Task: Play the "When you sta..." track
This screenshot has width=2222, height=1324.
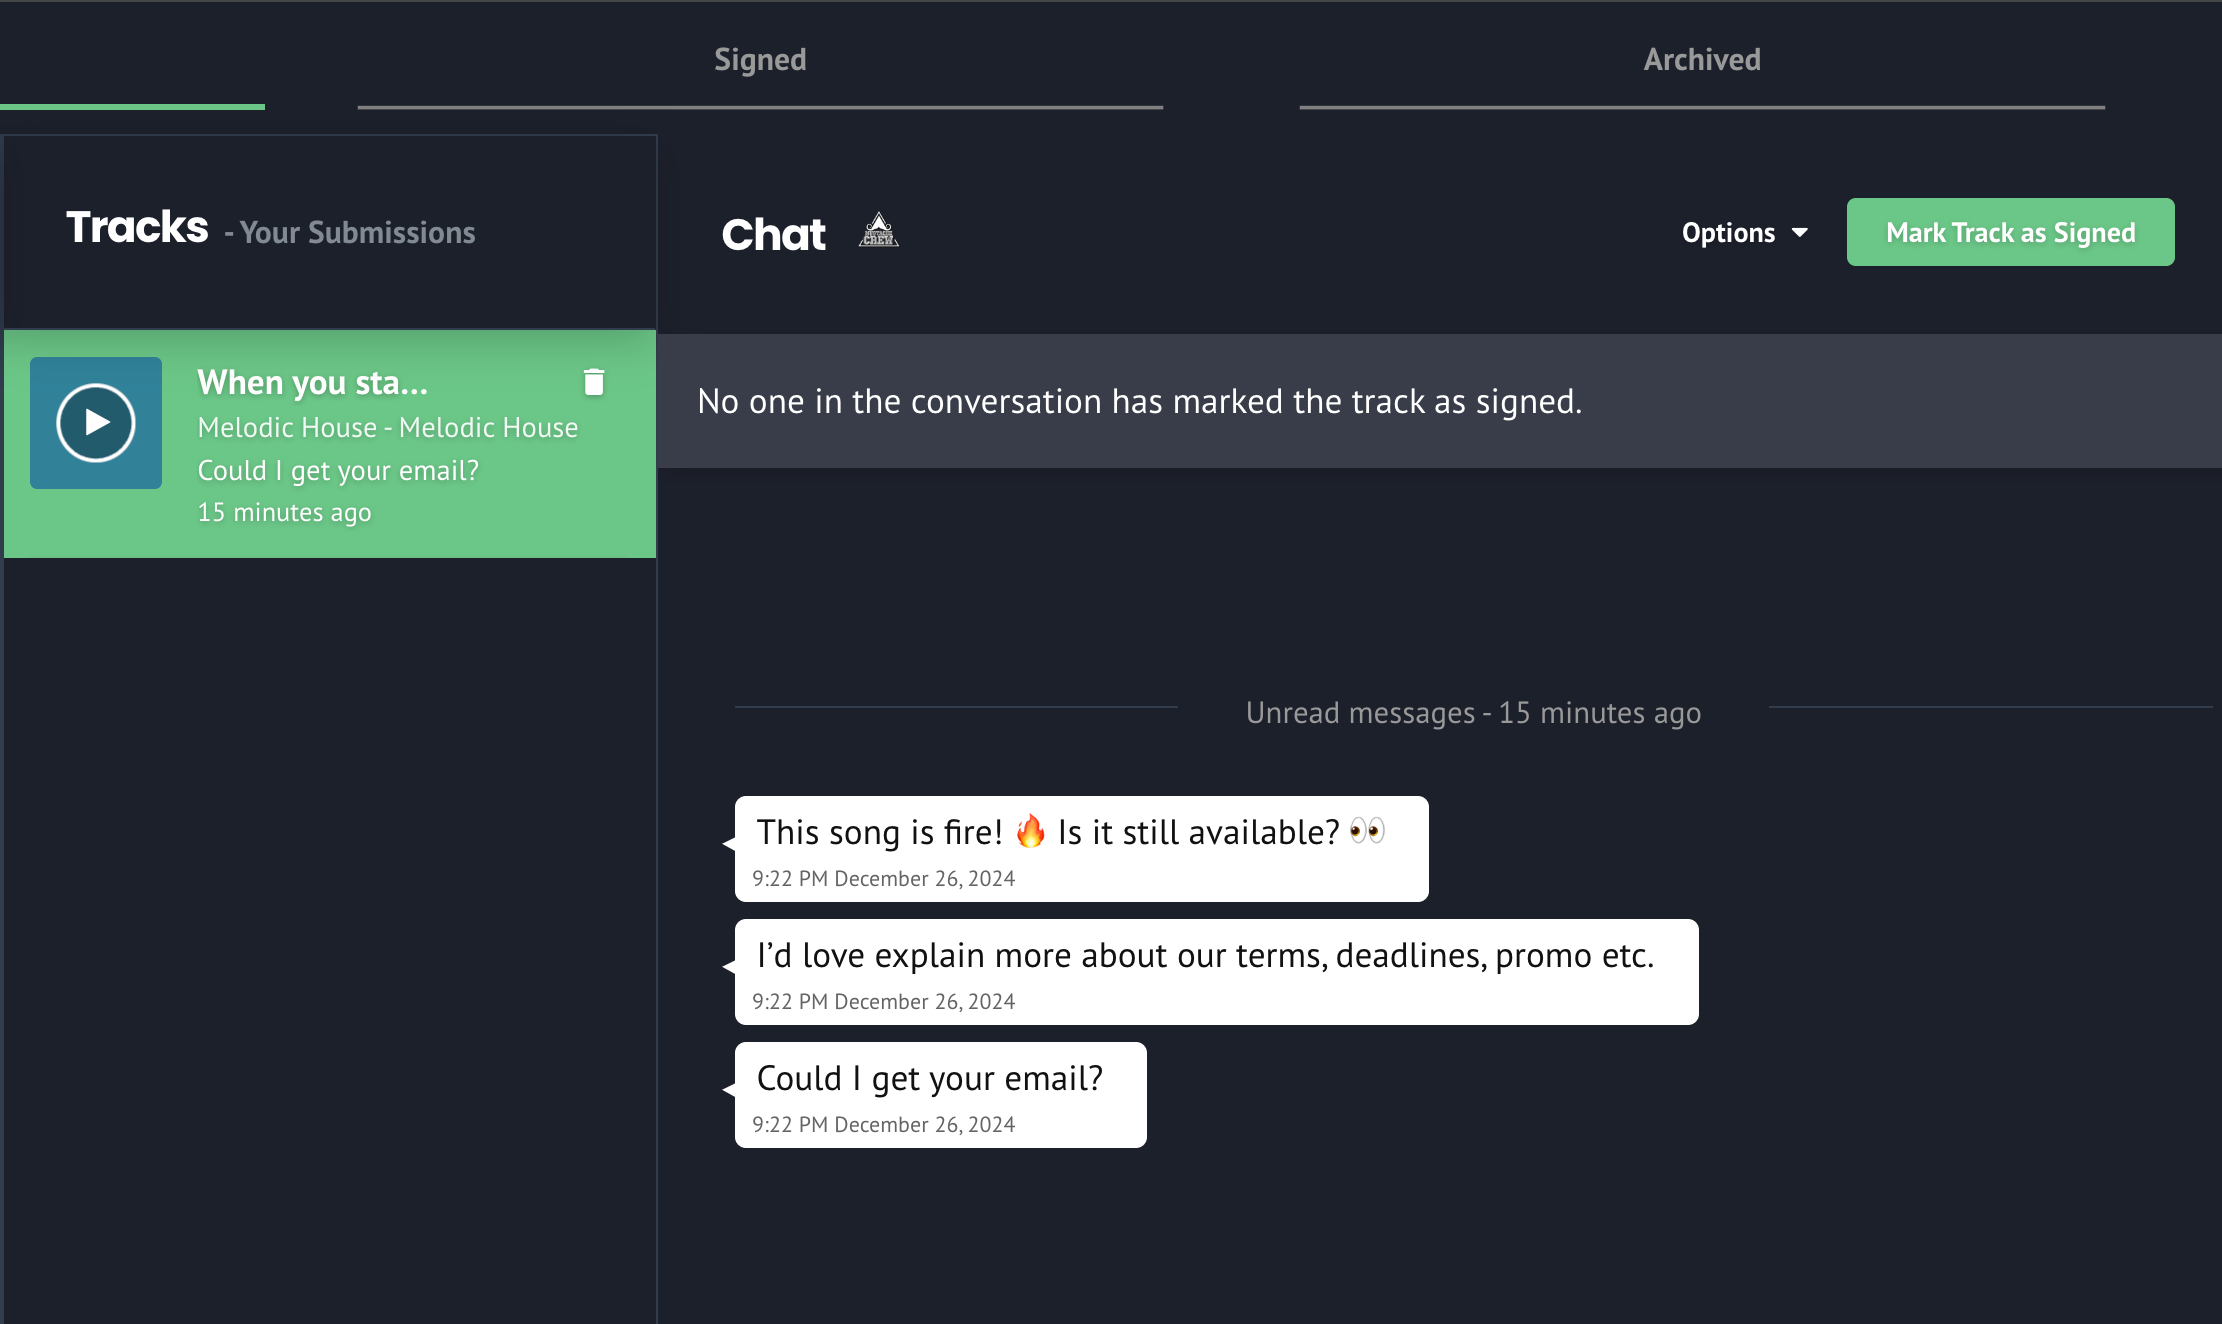Action: [96, 423]
